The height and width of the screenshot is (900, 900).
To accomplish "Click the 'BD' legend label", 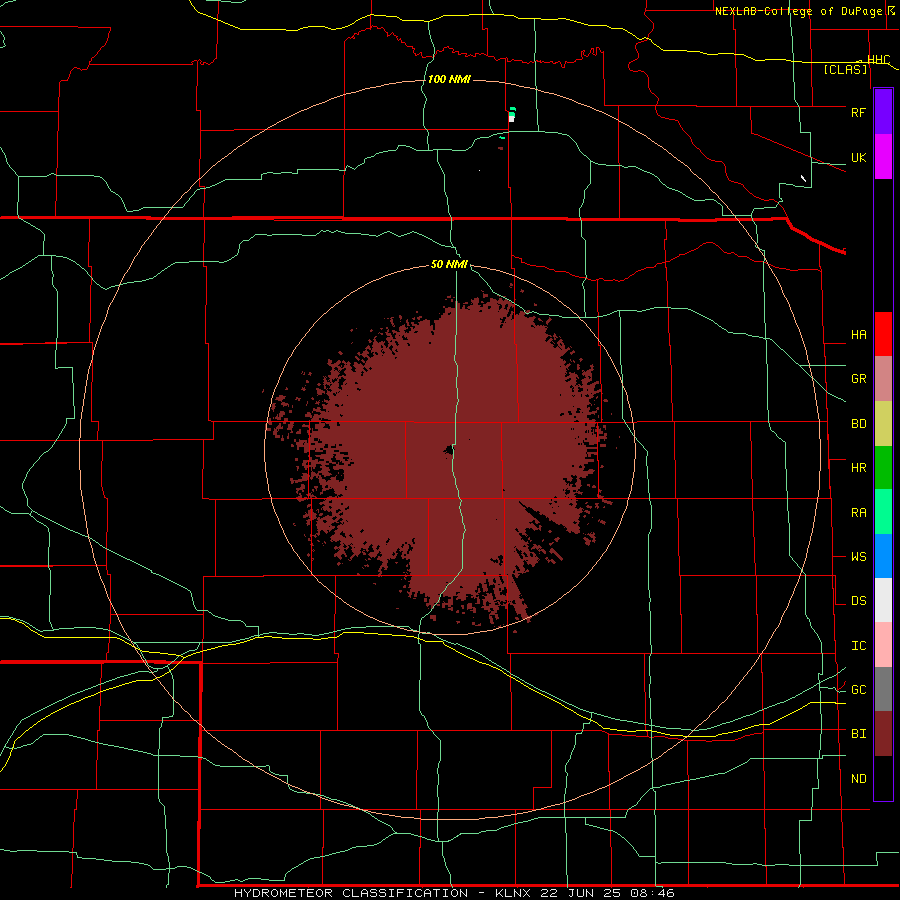I will [x=858, y=424].
